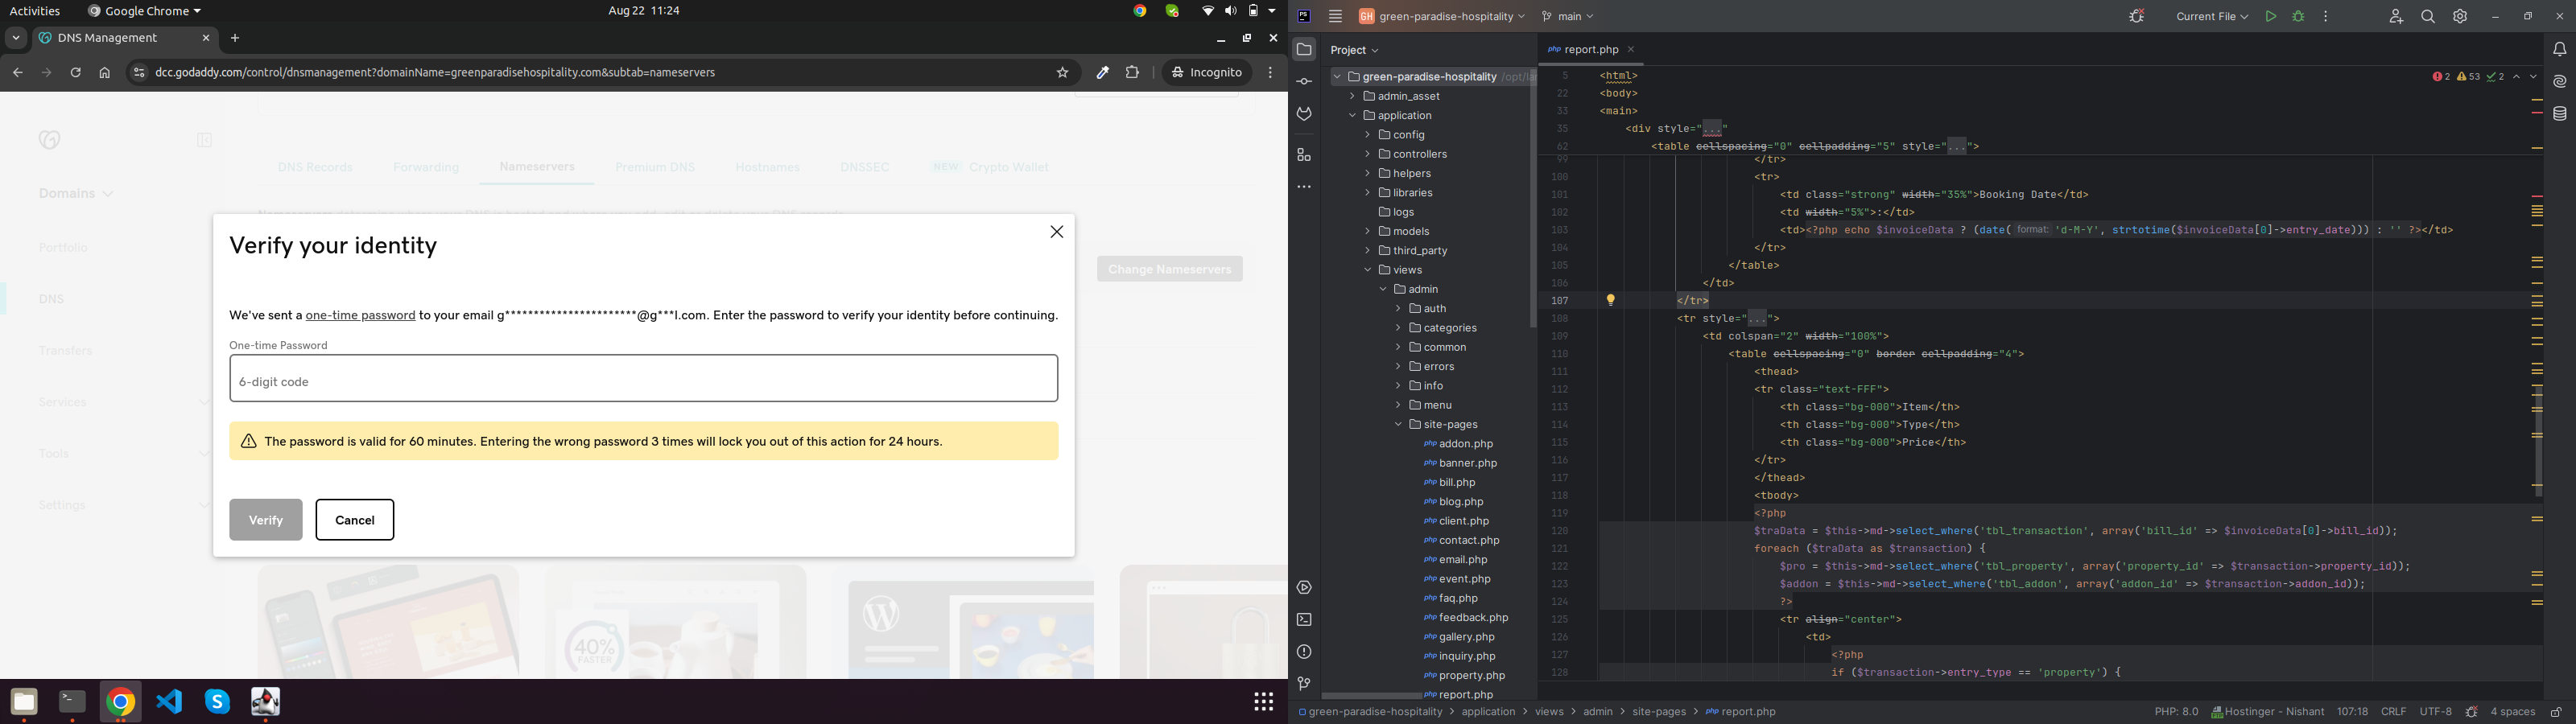Collapse the site-pages folder
This screenshot has height=724, width=2576.
pos(1398,425)
